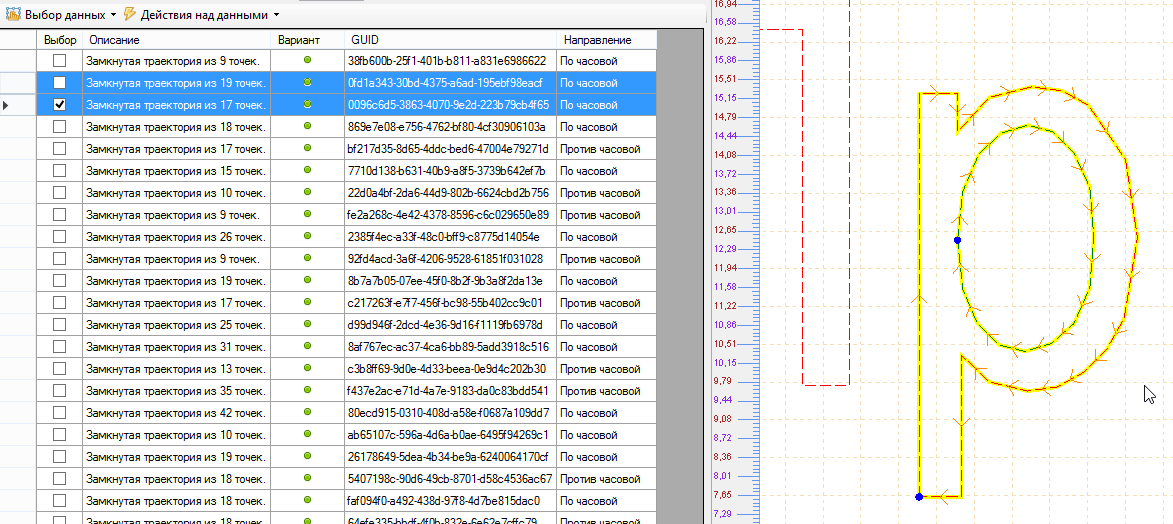Click the green variant dot for GUID 0096c6d5
Image resolution: width=1173 pixels, height=524 pixels.
pos(307,104)
